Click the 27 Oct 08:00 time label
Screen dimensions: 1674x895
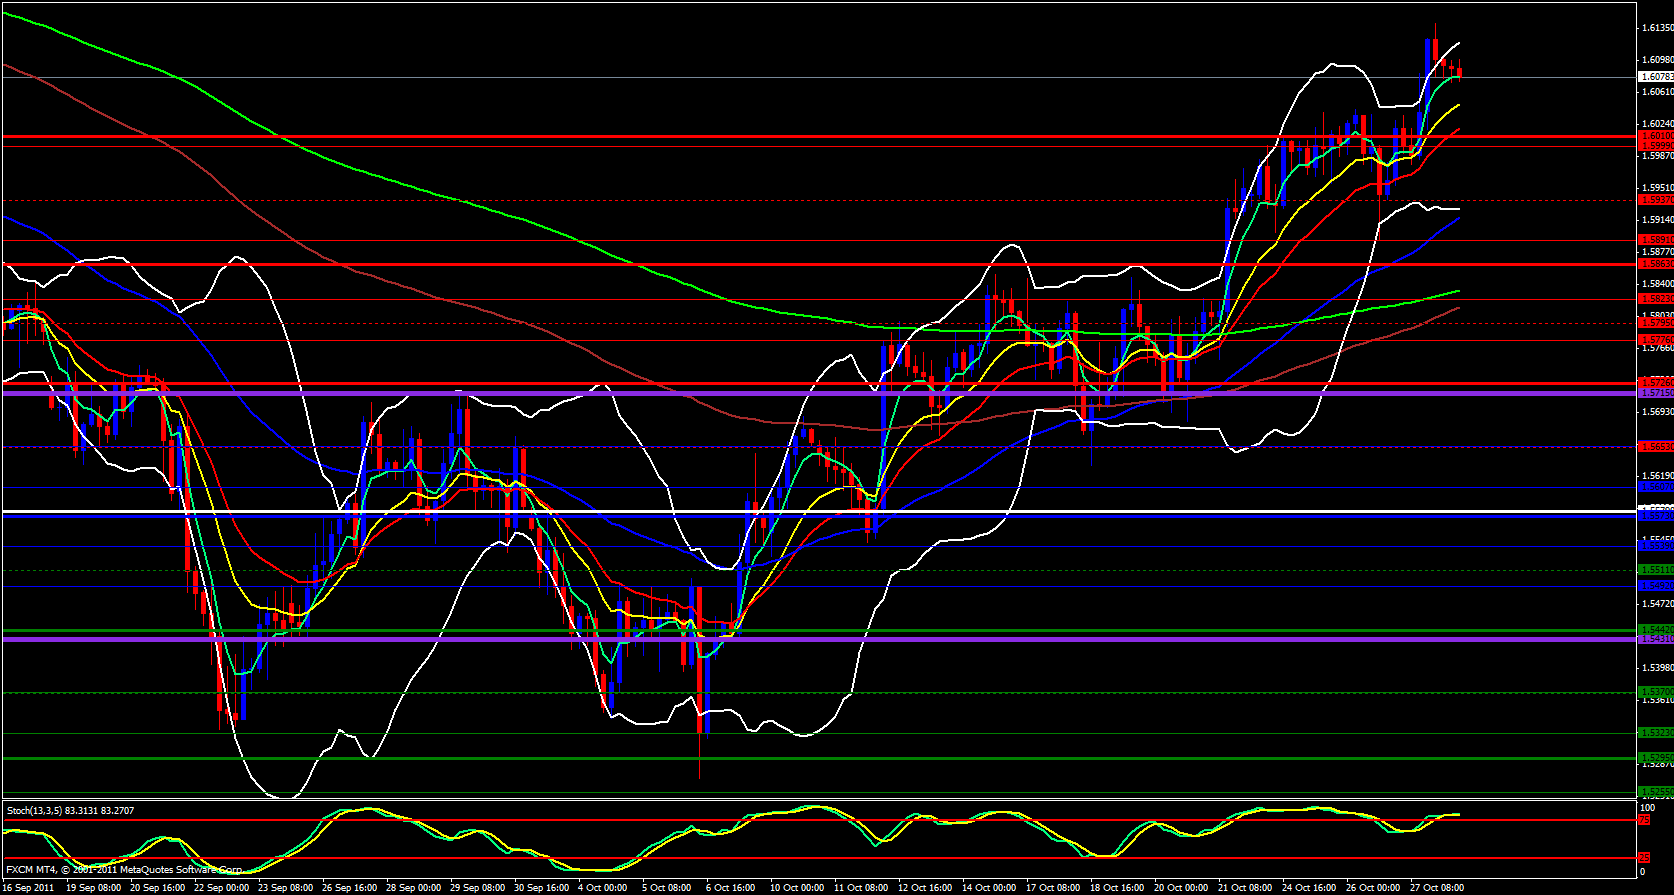click(1437, 887)
